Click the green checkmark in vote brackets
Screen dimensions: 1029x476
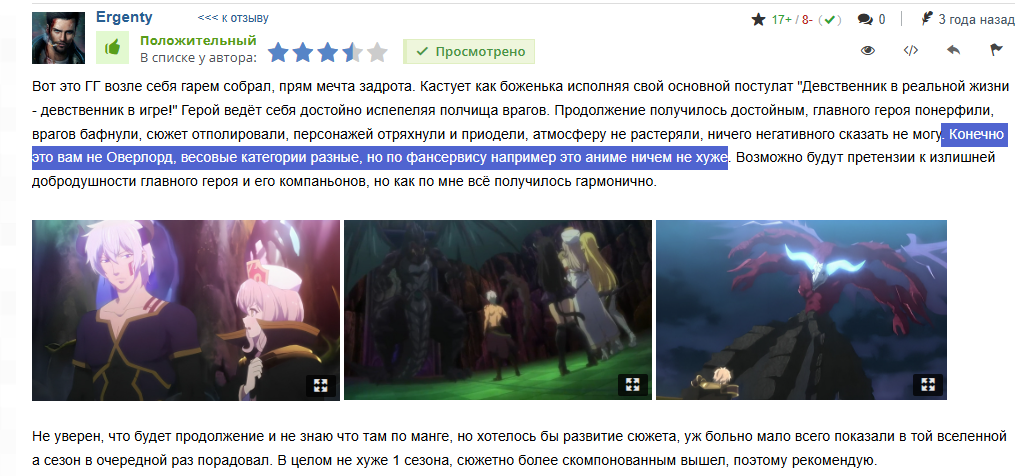point(830,20)
